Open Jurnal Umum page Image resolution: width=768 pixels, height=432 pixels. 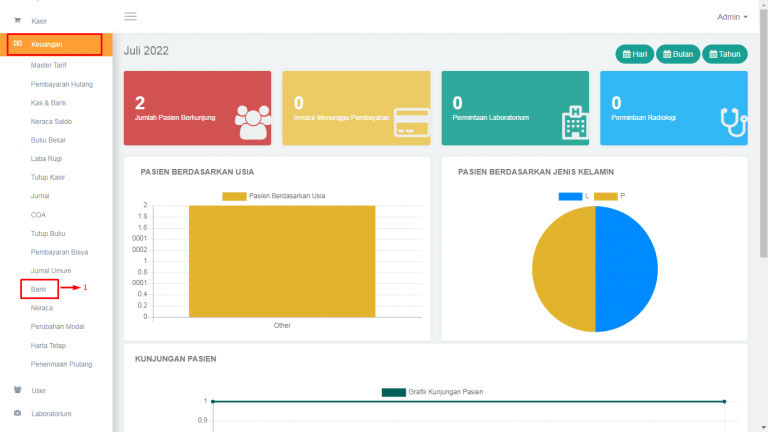coord(51,271)
